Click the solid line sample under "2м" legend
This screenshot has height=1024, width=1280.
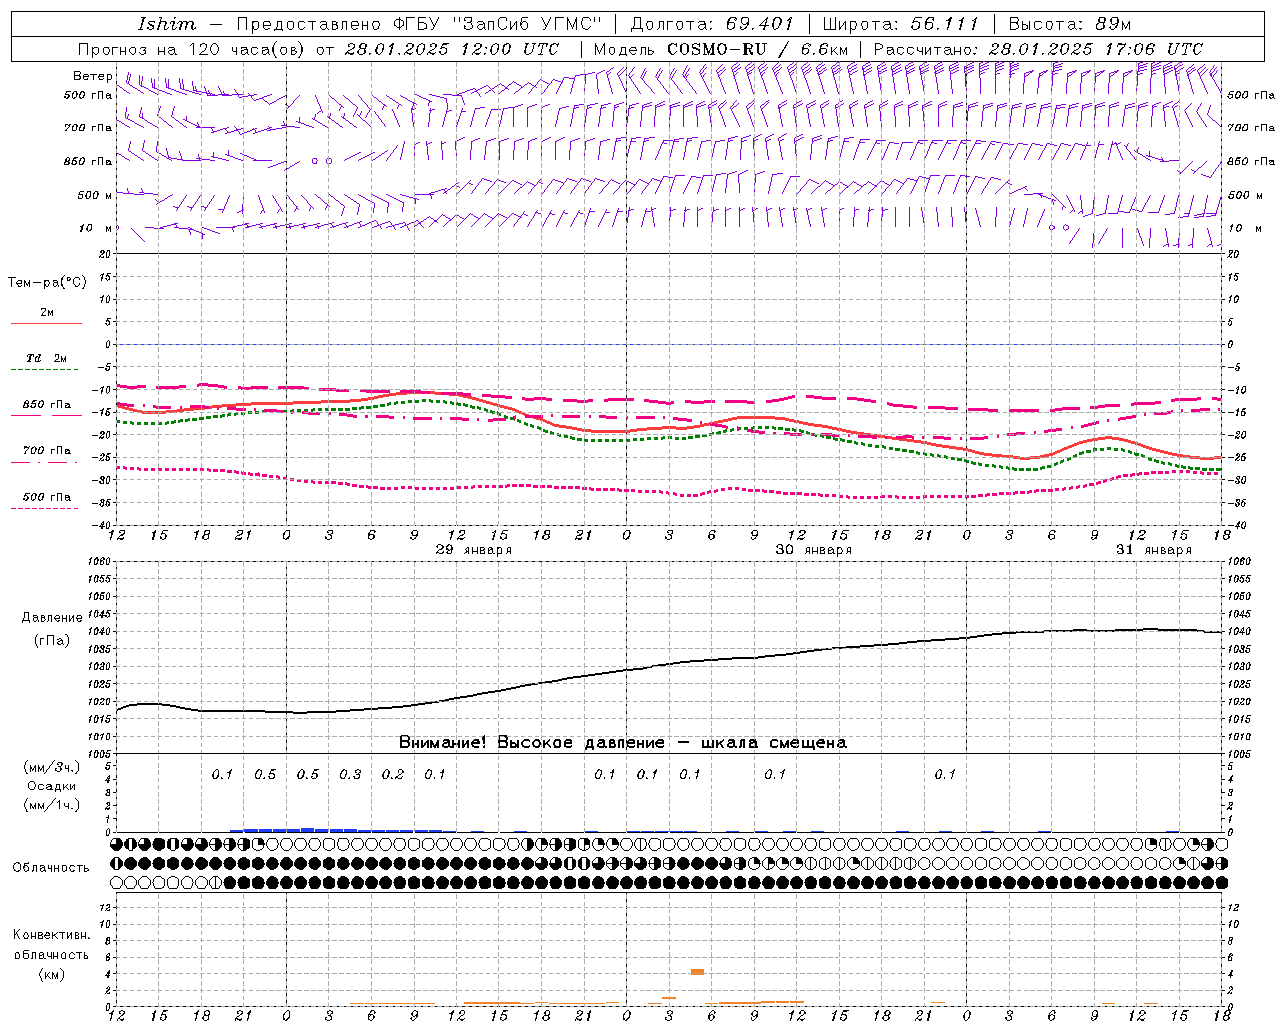point(46,324)
